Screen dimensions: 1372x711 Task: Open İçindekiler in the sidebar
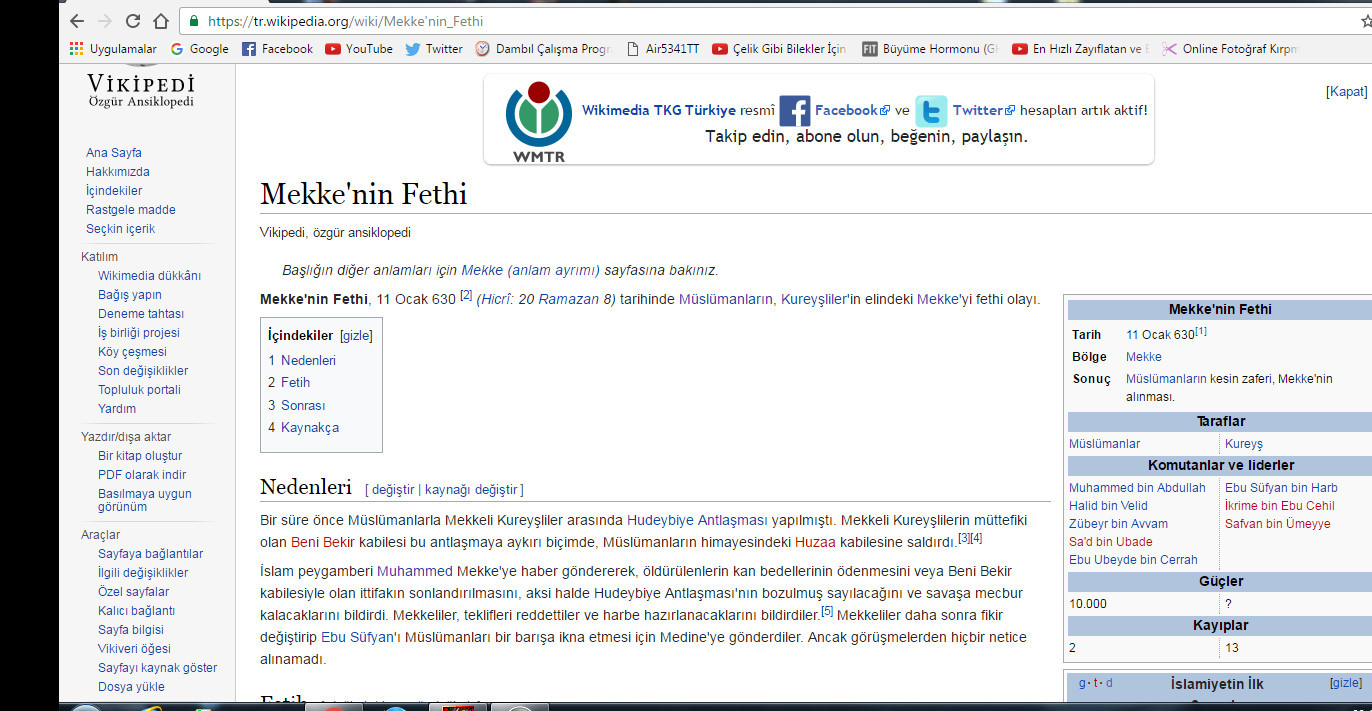click(x=114, y=191)
